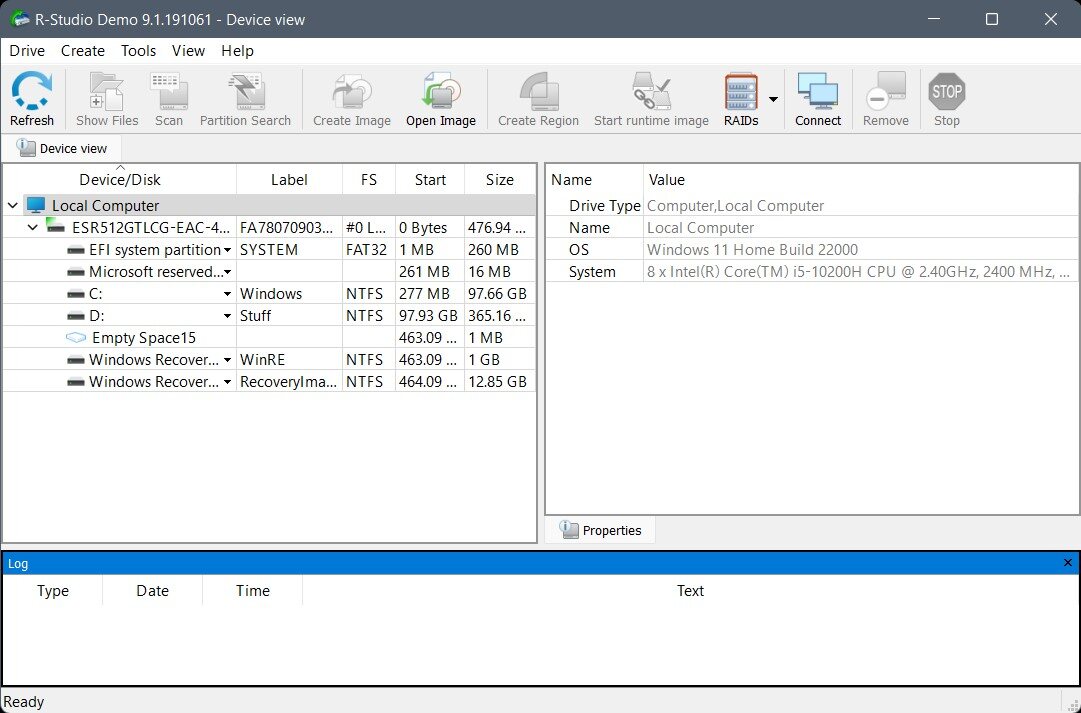
Task: Click the C: partition drive icon
Action: (x=76, y=294)
